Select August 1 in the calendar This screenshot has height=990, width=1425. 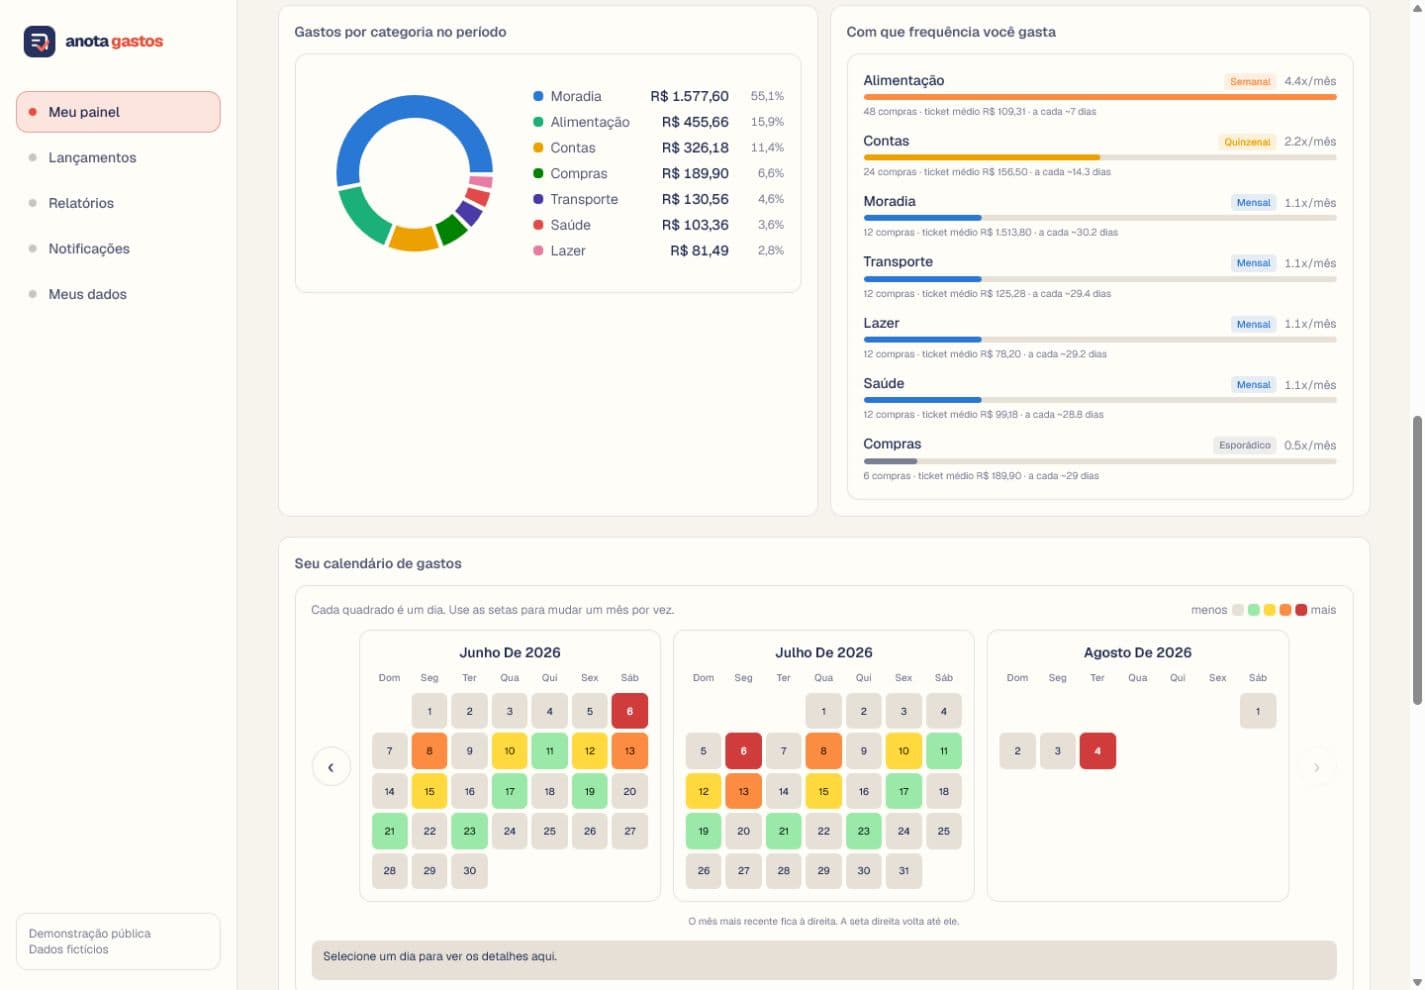(1258, 711)
